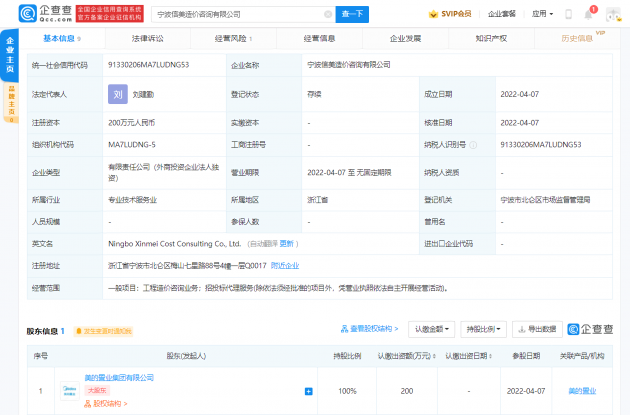The width and height of the screenshot is (630, 415).
Task: Click 导出数据 export button
Action: pyautogui.click(x=537, y=329)
